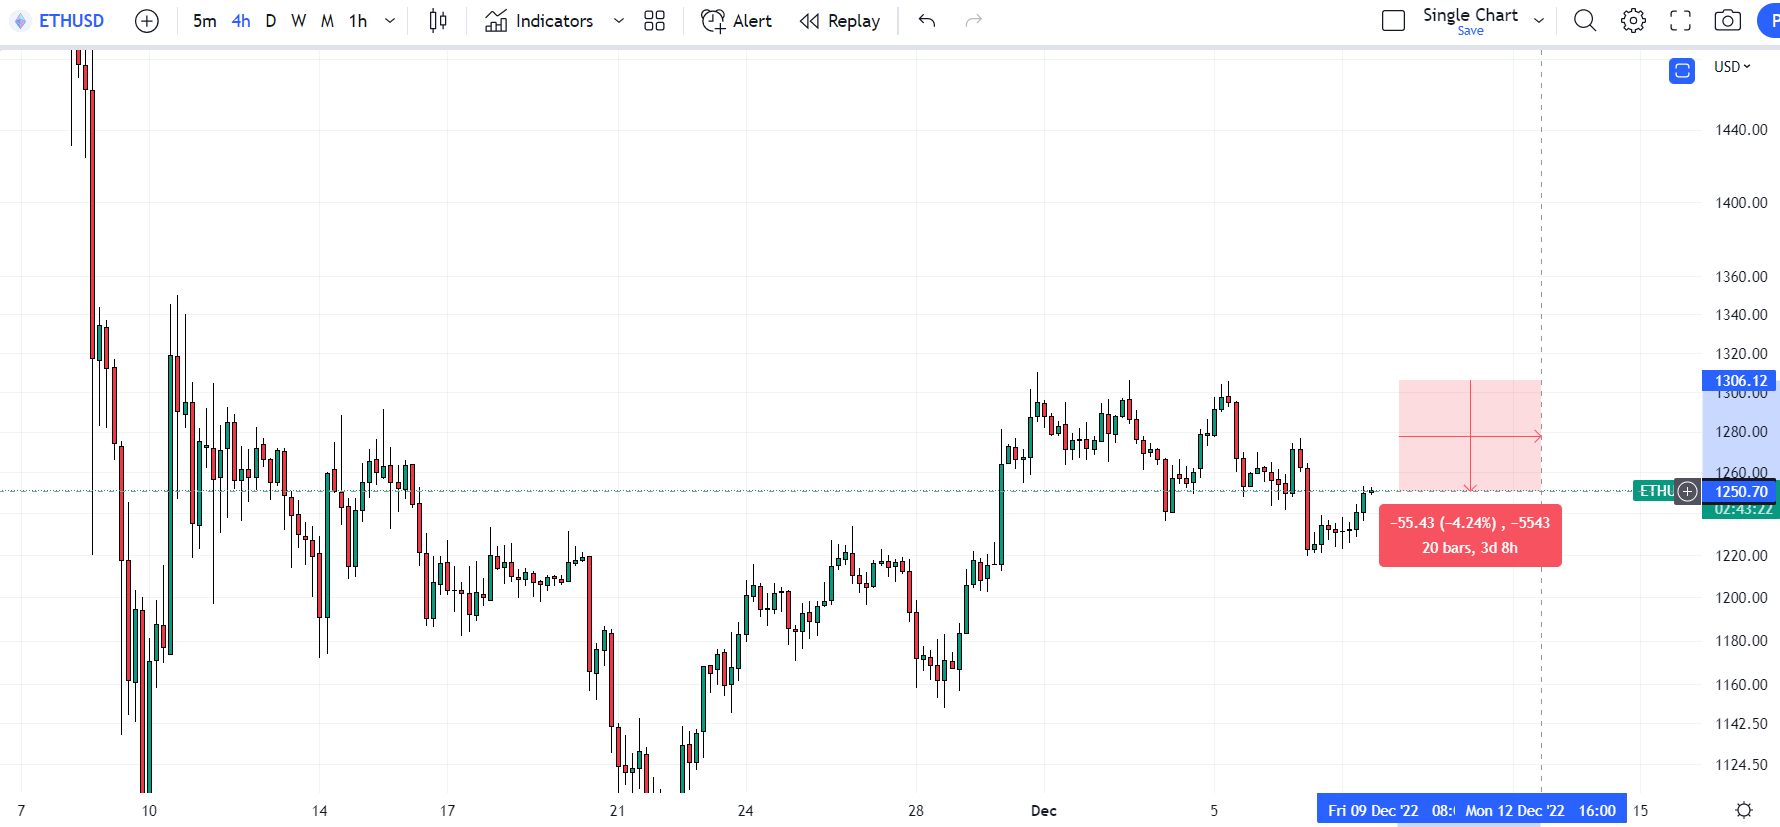Viewport: 1780px width, 827px height.
Task: Open the symbol search magnifier
Action: pos(1585,21)
